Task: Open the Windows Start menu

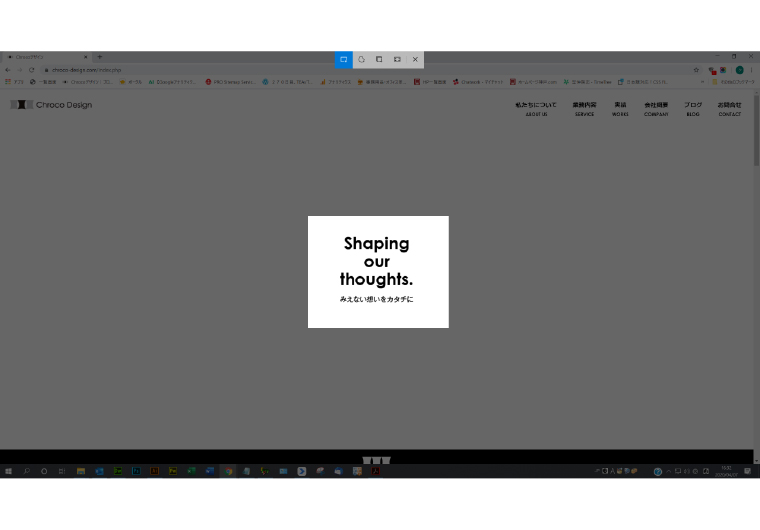Action: pyautogui.click(x=9, y=471)
